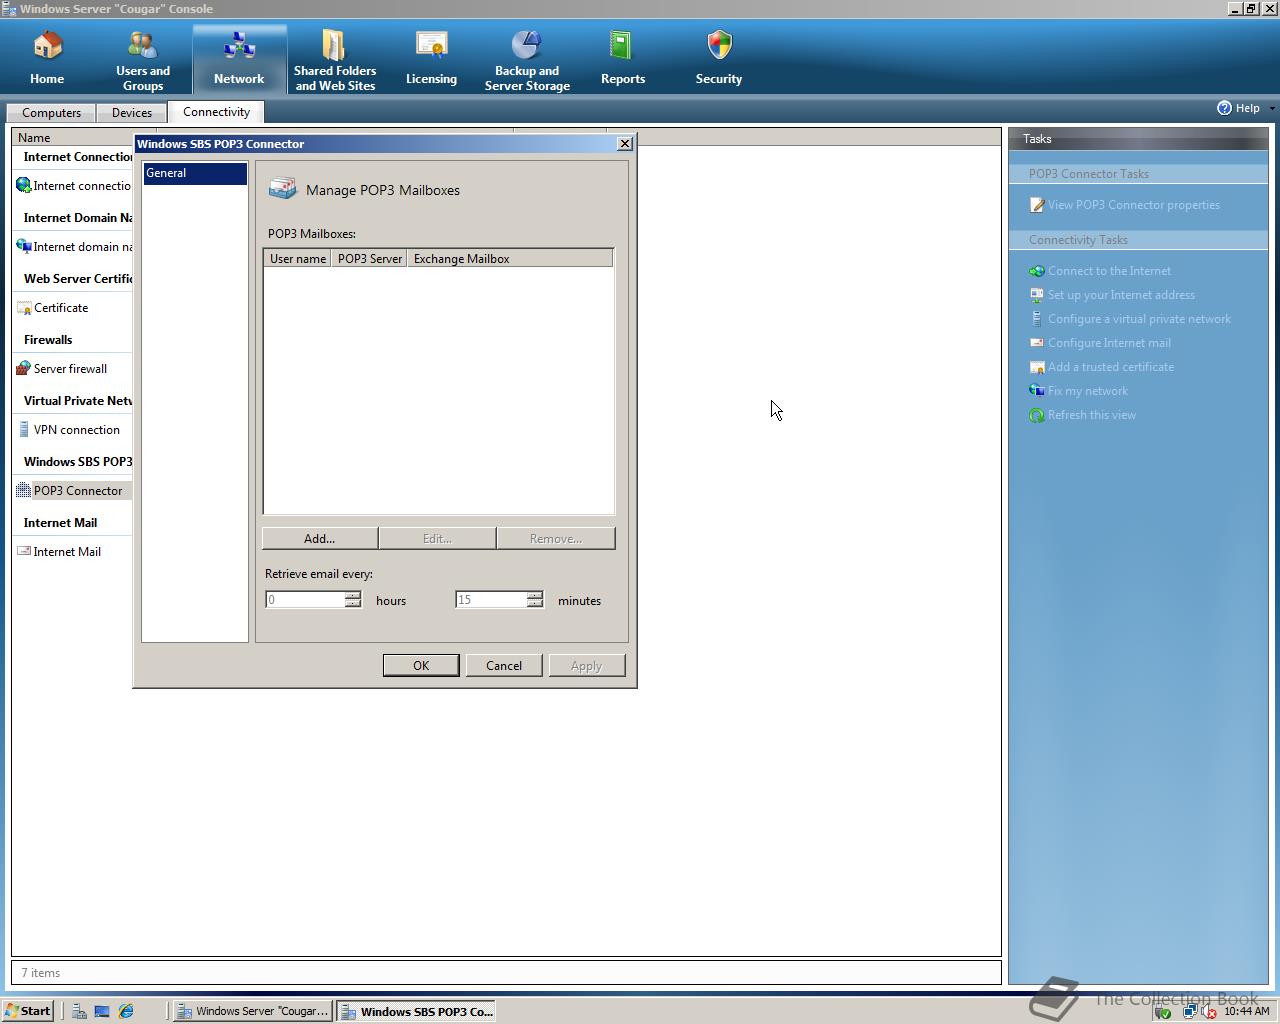
Task: Click Configure Internet mail task icon
Action: (1037, 343)
